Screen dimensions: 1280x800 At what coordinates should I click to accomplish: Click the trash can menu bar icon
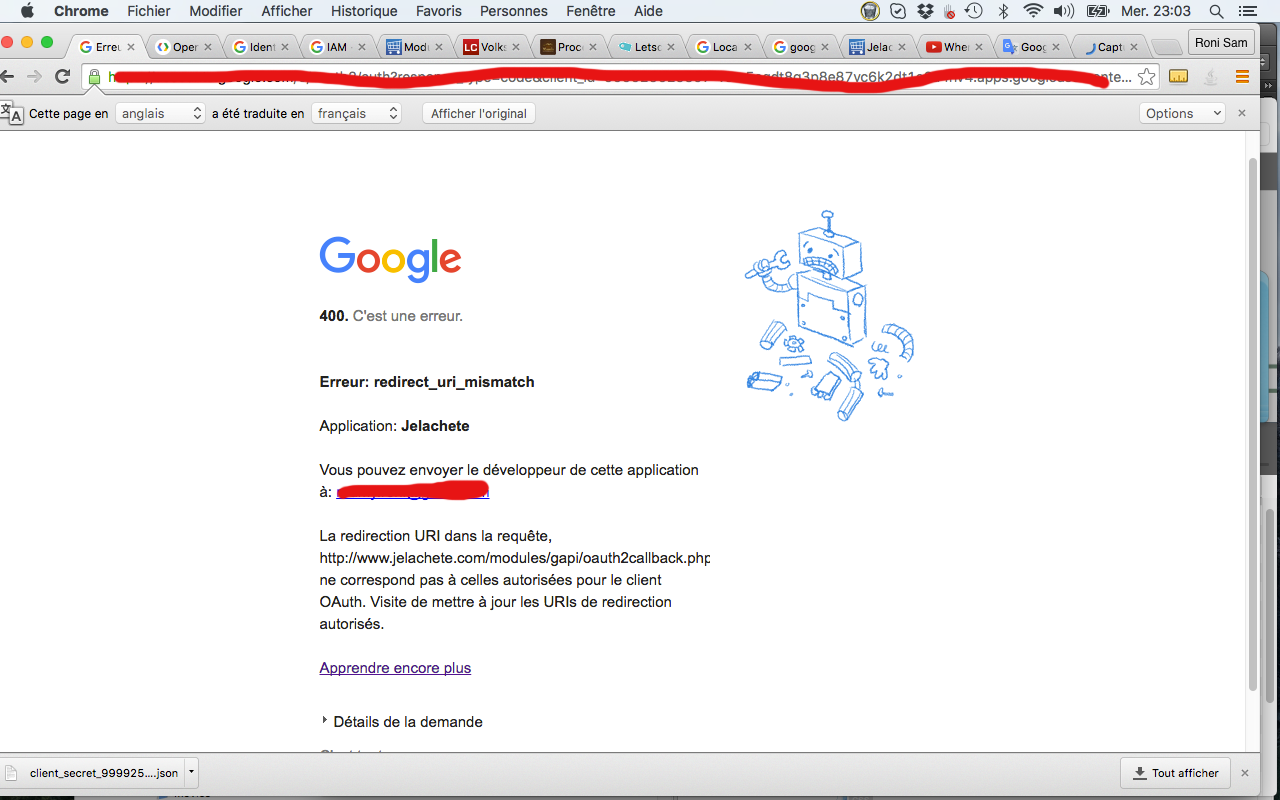click(x=871, y=11)
